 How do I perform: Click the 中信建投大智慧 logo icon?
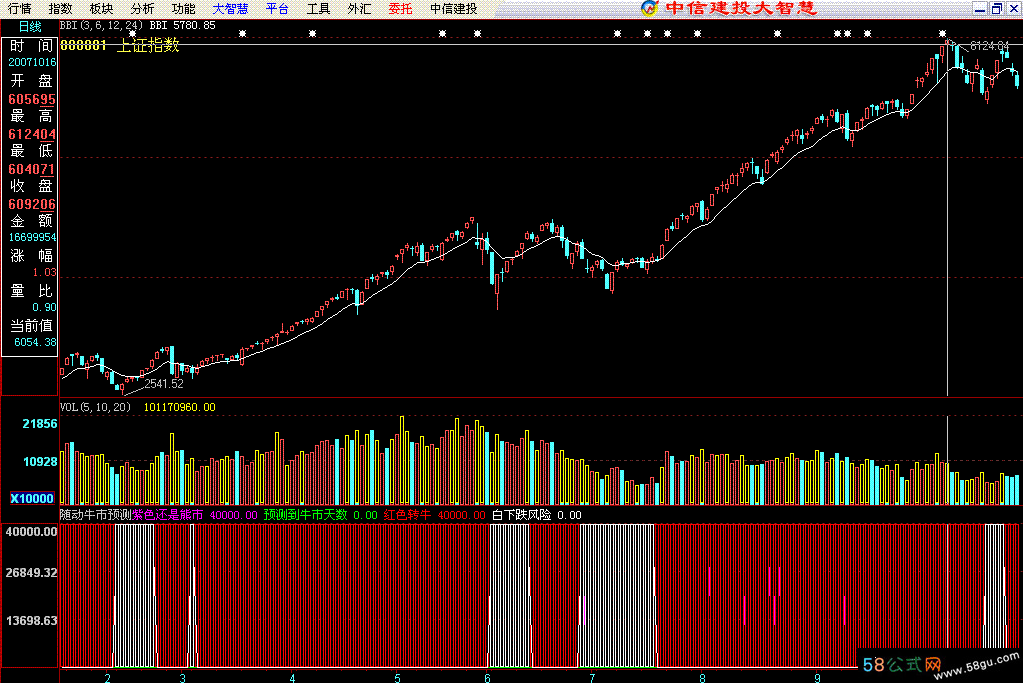[649, 8]
